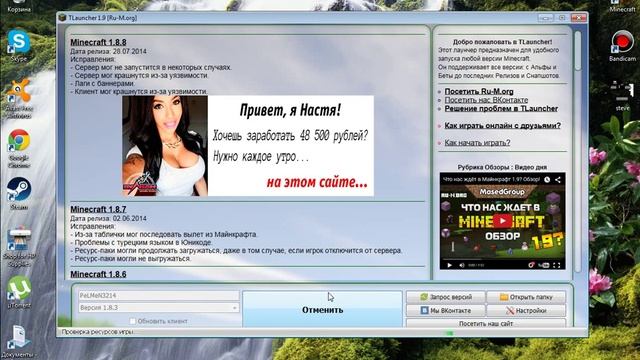Click the Мы ВКонтакте button
Image resolution: width=640 pixels, height=360 pixels.
point(446,311)
